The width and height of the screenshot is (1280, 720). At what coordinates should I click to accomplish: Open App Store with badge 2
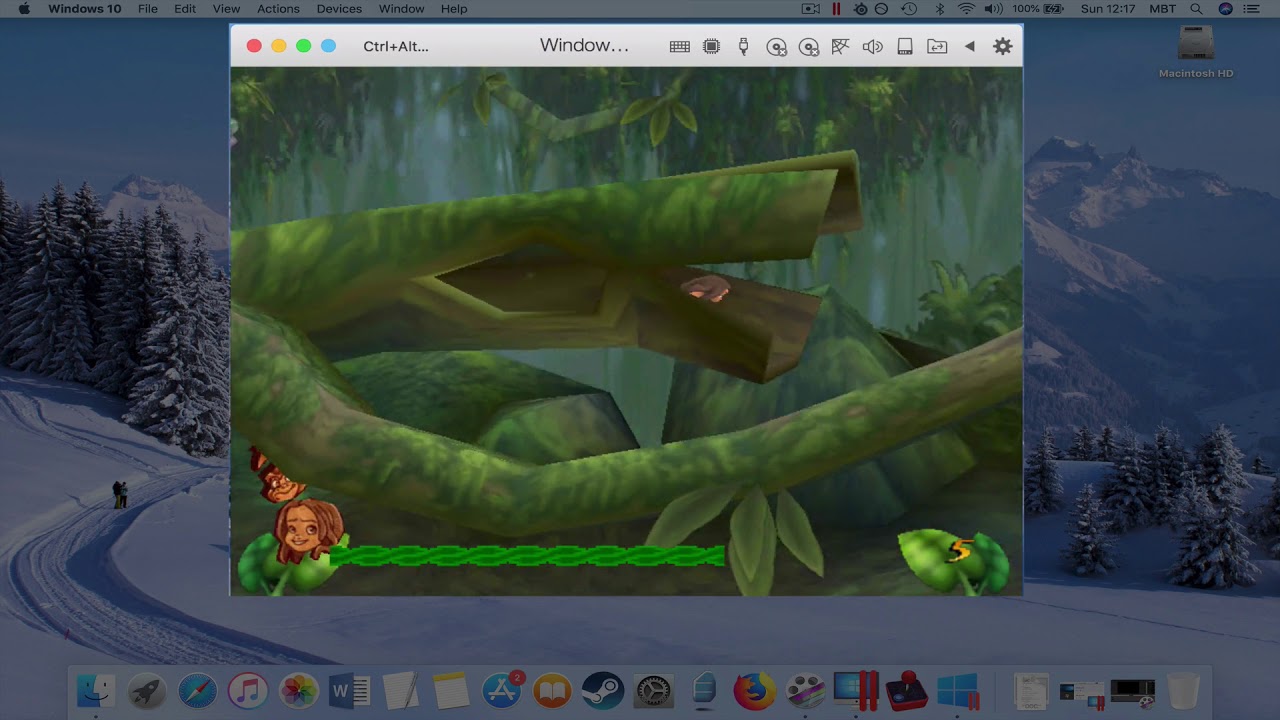[x=502, y=691]
